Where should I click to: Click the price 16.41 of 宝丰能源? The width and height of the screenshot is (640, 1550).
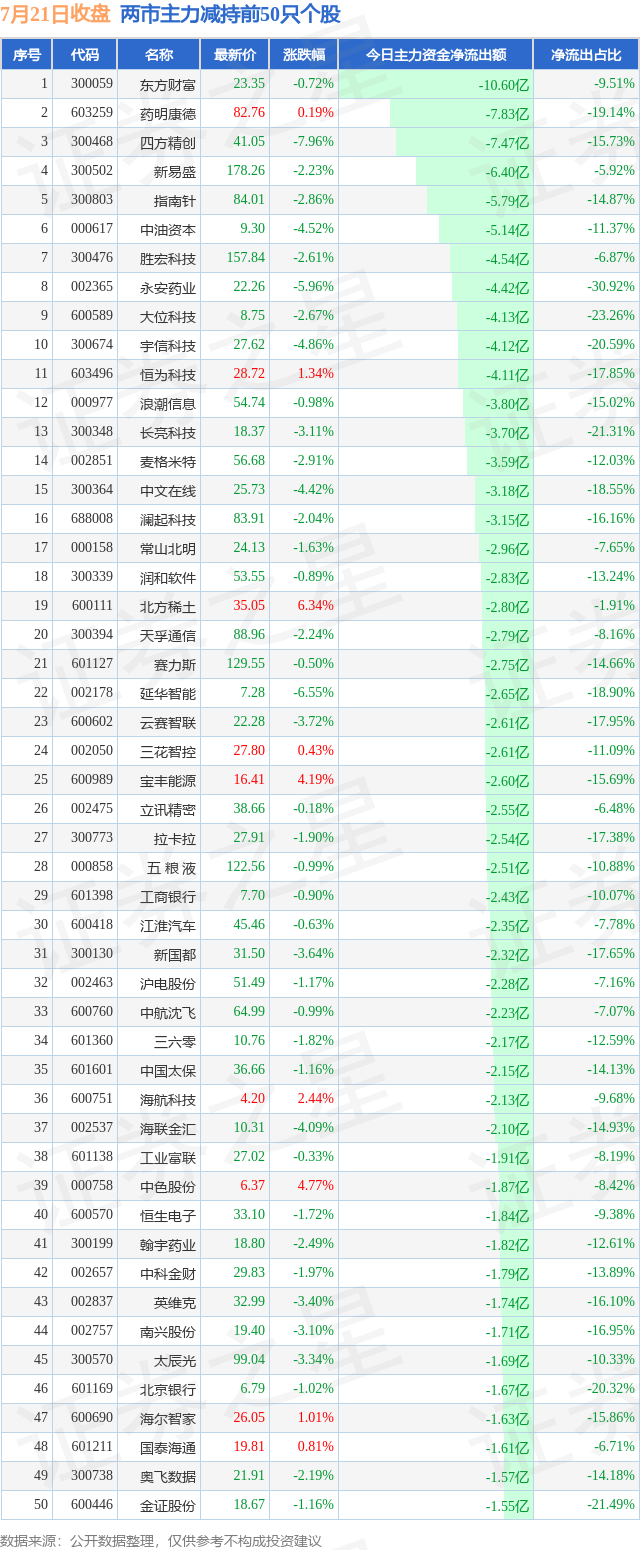pos(249,780)
